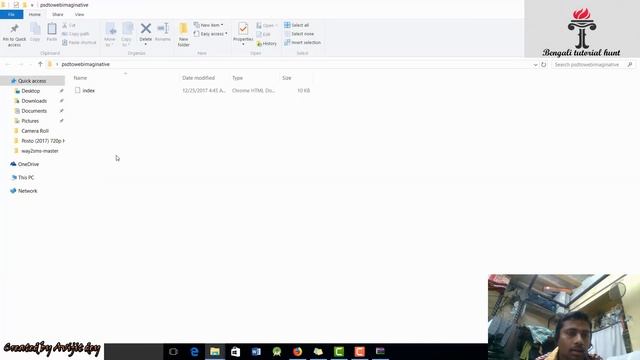Open Desktop in the navigation pane

pyautogui.click(x=31, y=91)
